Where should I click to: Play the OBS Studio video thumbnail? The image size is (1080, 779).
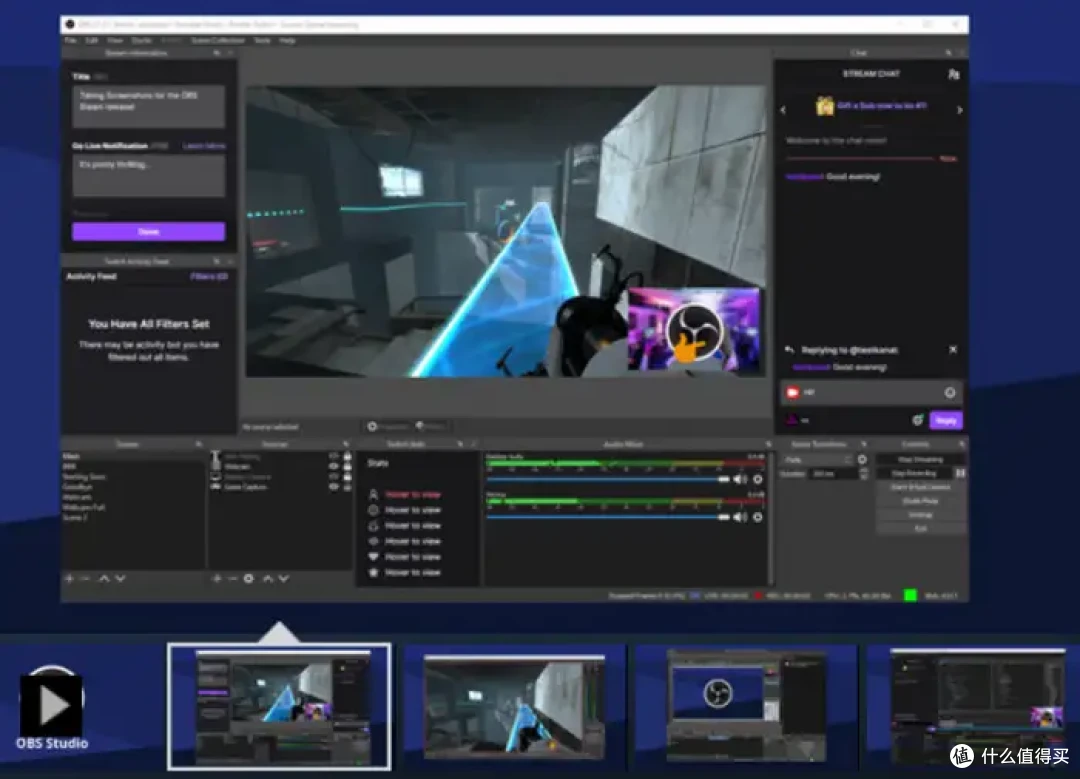click(x=52, y=705)
